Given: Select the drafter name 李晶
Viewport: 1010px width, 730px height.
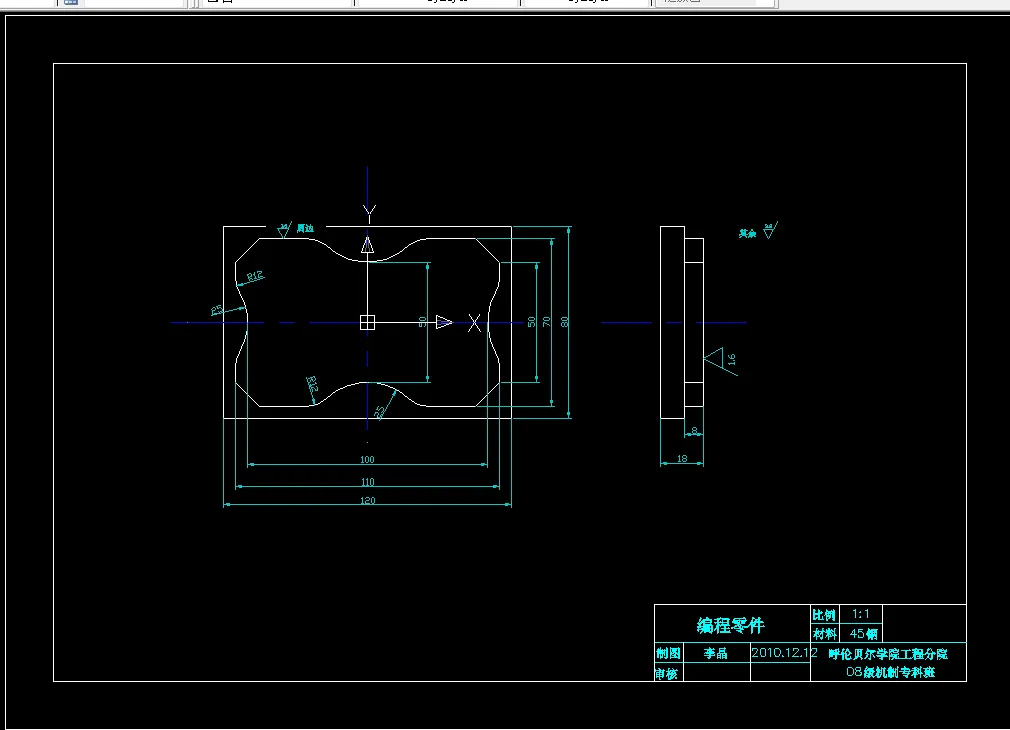Looking at the screenshot, I should click(x=716, y=653).
